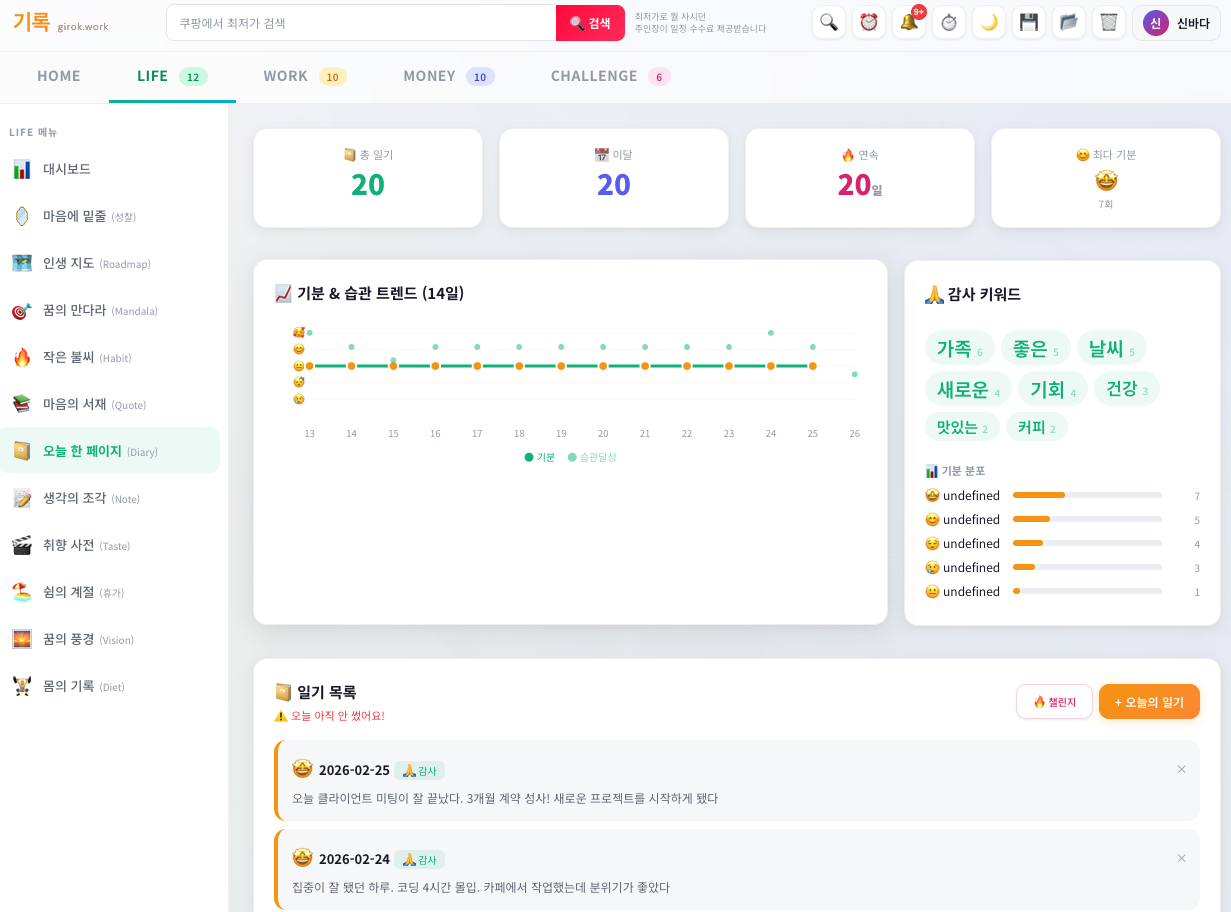Click the top mood distribution progress bar
Viewport: 1231px width, 912px height.
(x=1087, y=494)
